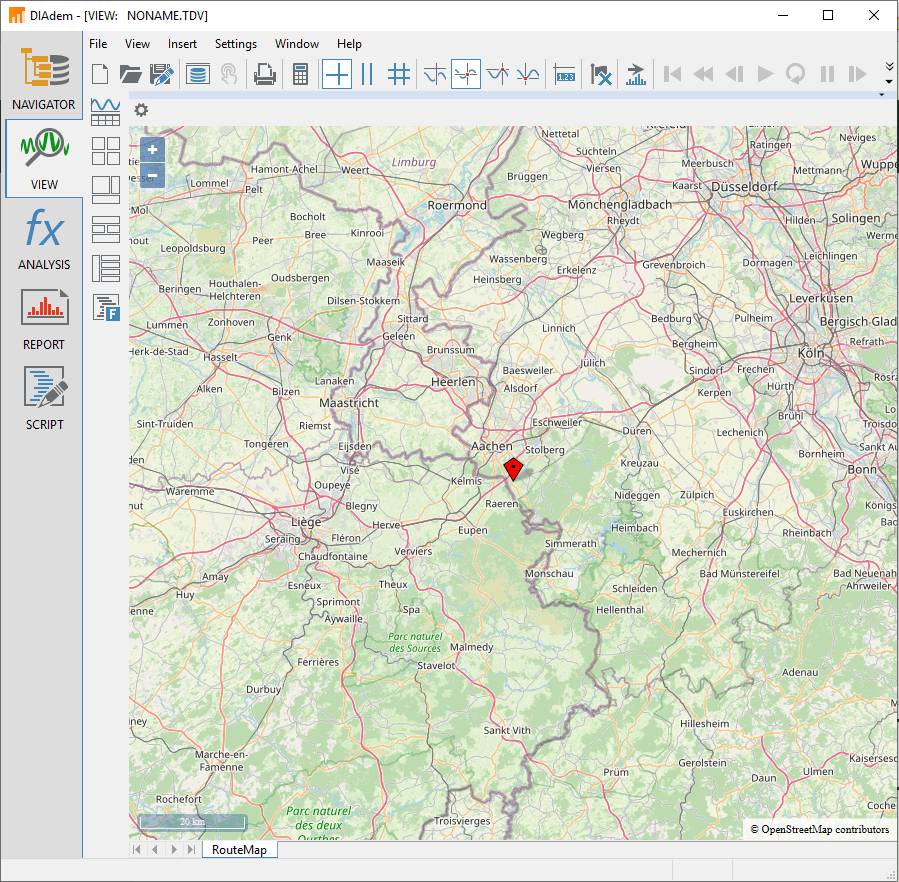Zoom in on the map
Image resolution: width=899 pixels, height=882 pixels.
point(153,150)
